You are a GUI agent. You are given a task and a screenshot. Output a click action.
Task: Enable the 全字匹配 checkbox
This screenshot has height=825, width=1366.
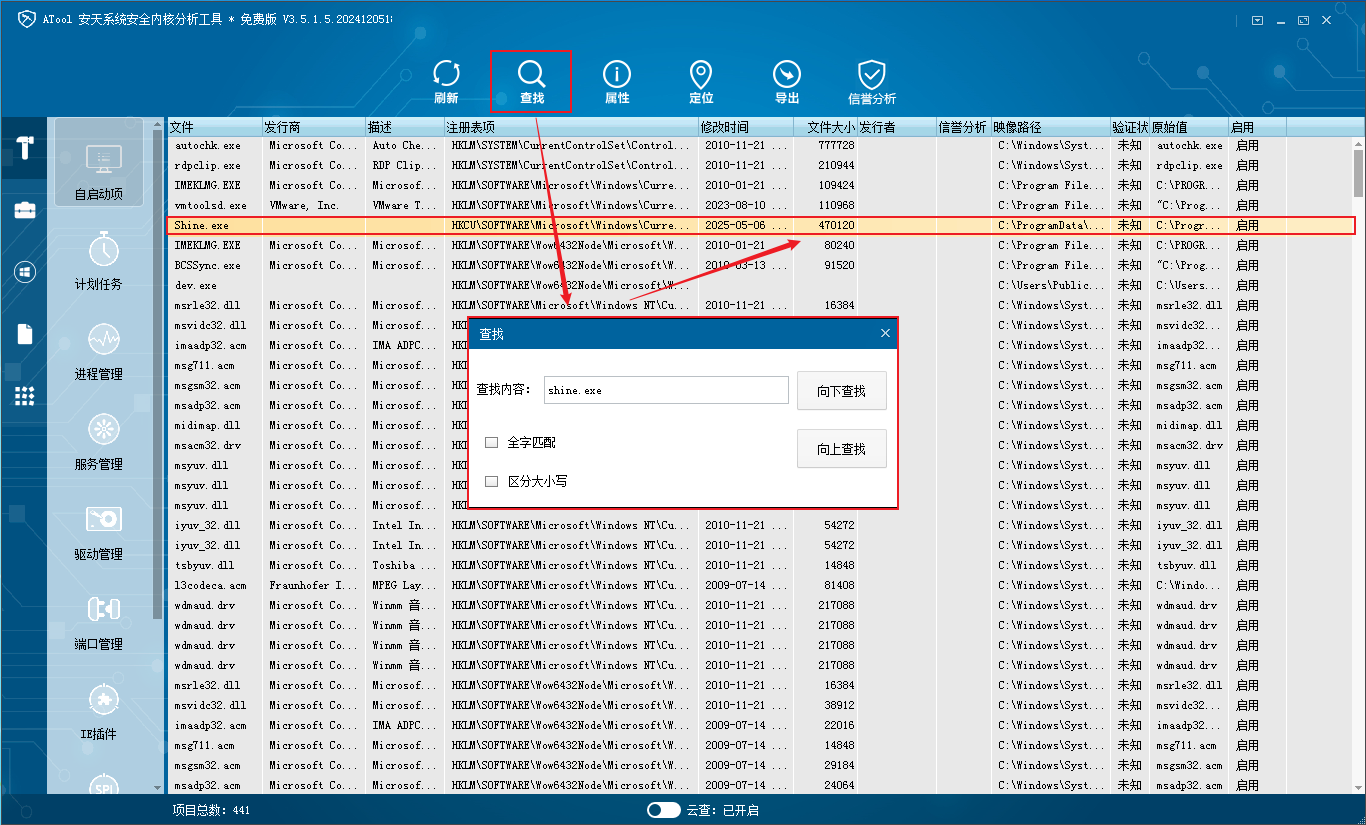(492, 442)
